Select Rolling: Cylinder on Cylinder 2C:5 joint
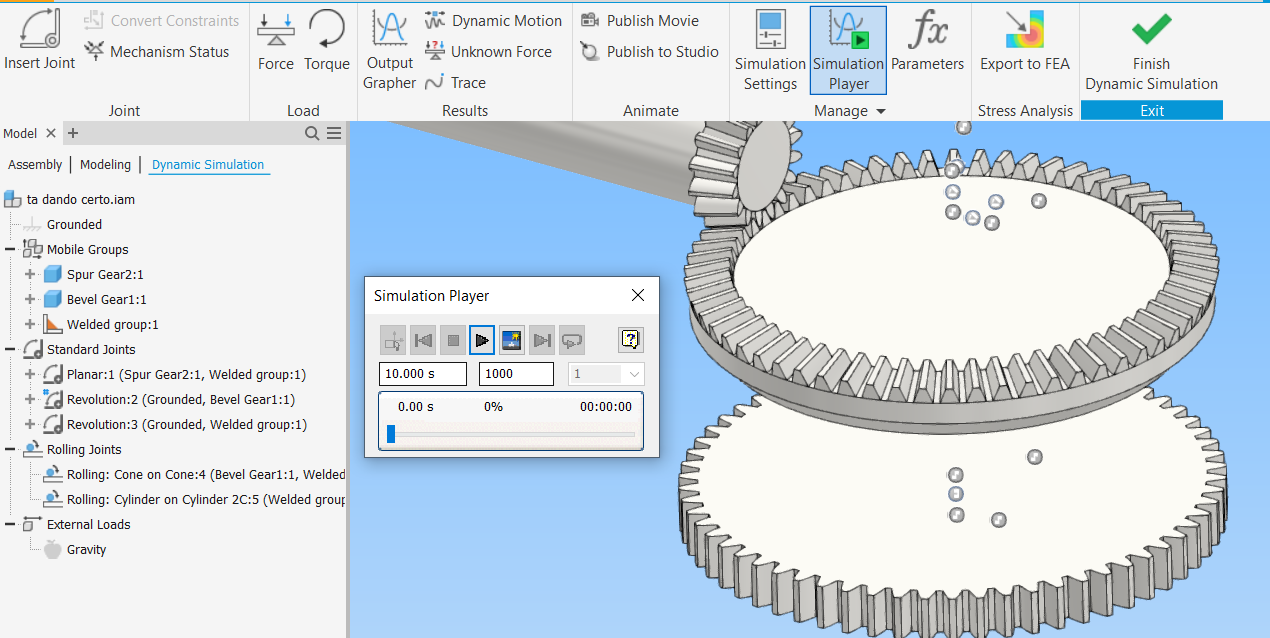The image size is (1270, 638). pos(205,499)
